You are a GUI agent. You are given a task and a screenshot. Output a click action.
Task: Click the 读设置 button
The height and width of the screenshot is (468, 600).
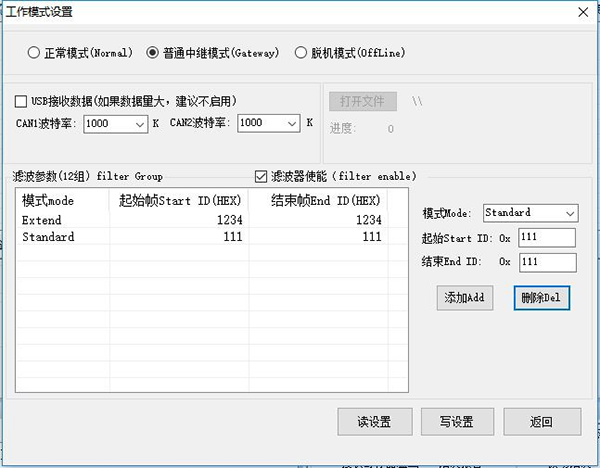click(372, 421)
